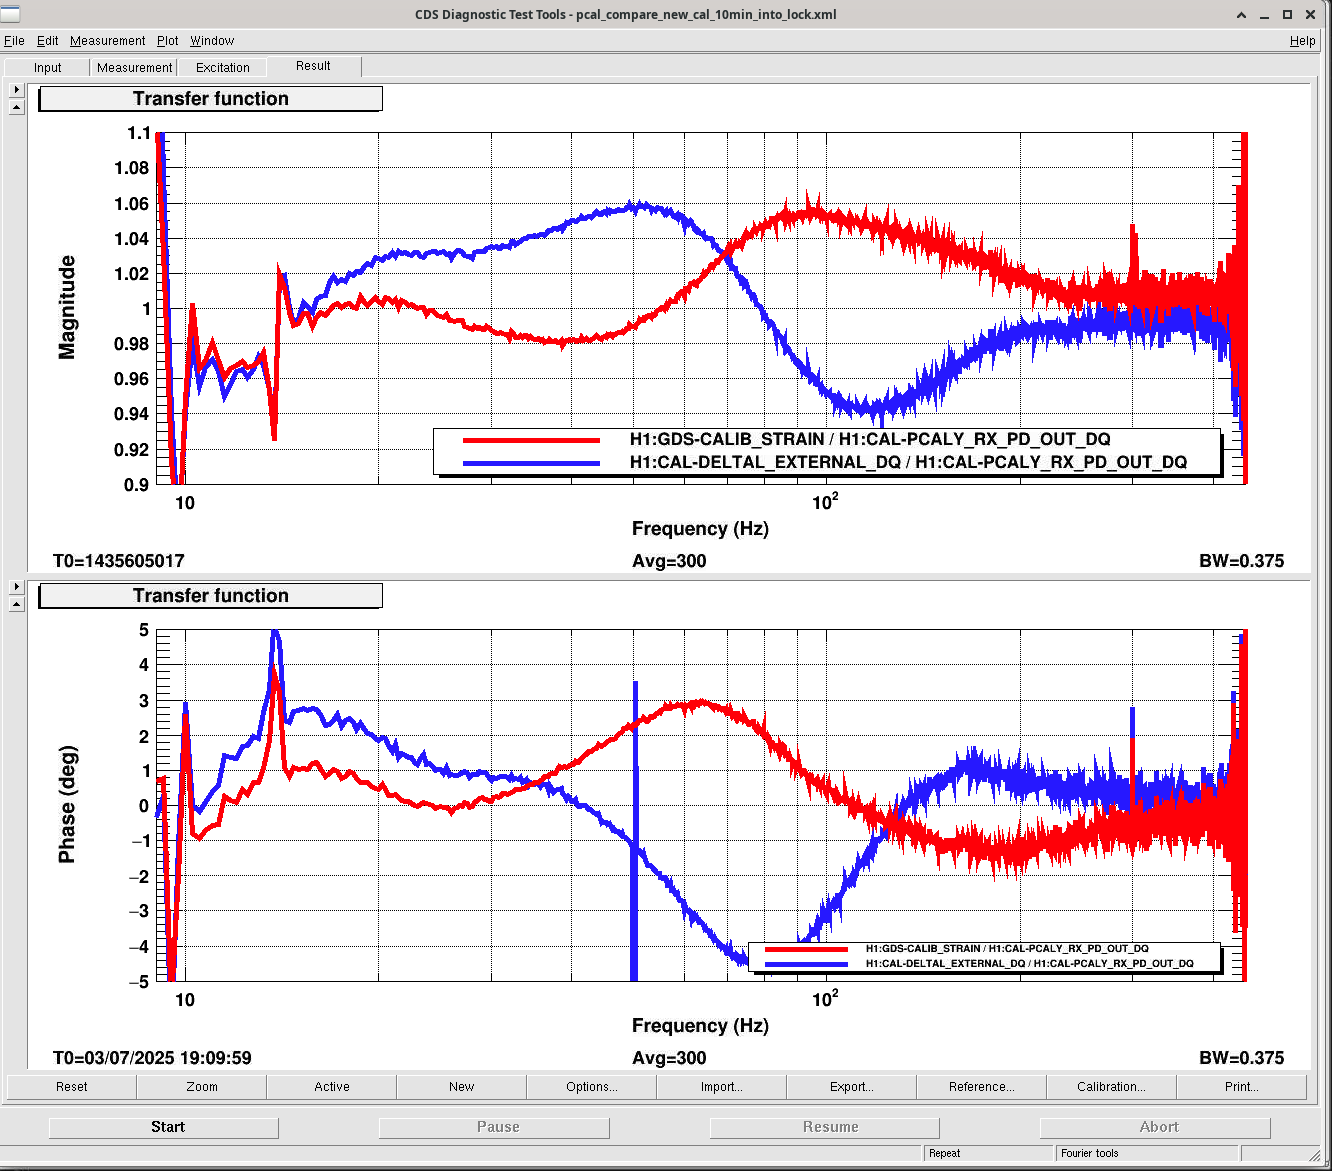Image resolution: width=1332 pixels, height=1171 pixels.
Task: Click the Magnitude axis label
Action: pos(67,308)
